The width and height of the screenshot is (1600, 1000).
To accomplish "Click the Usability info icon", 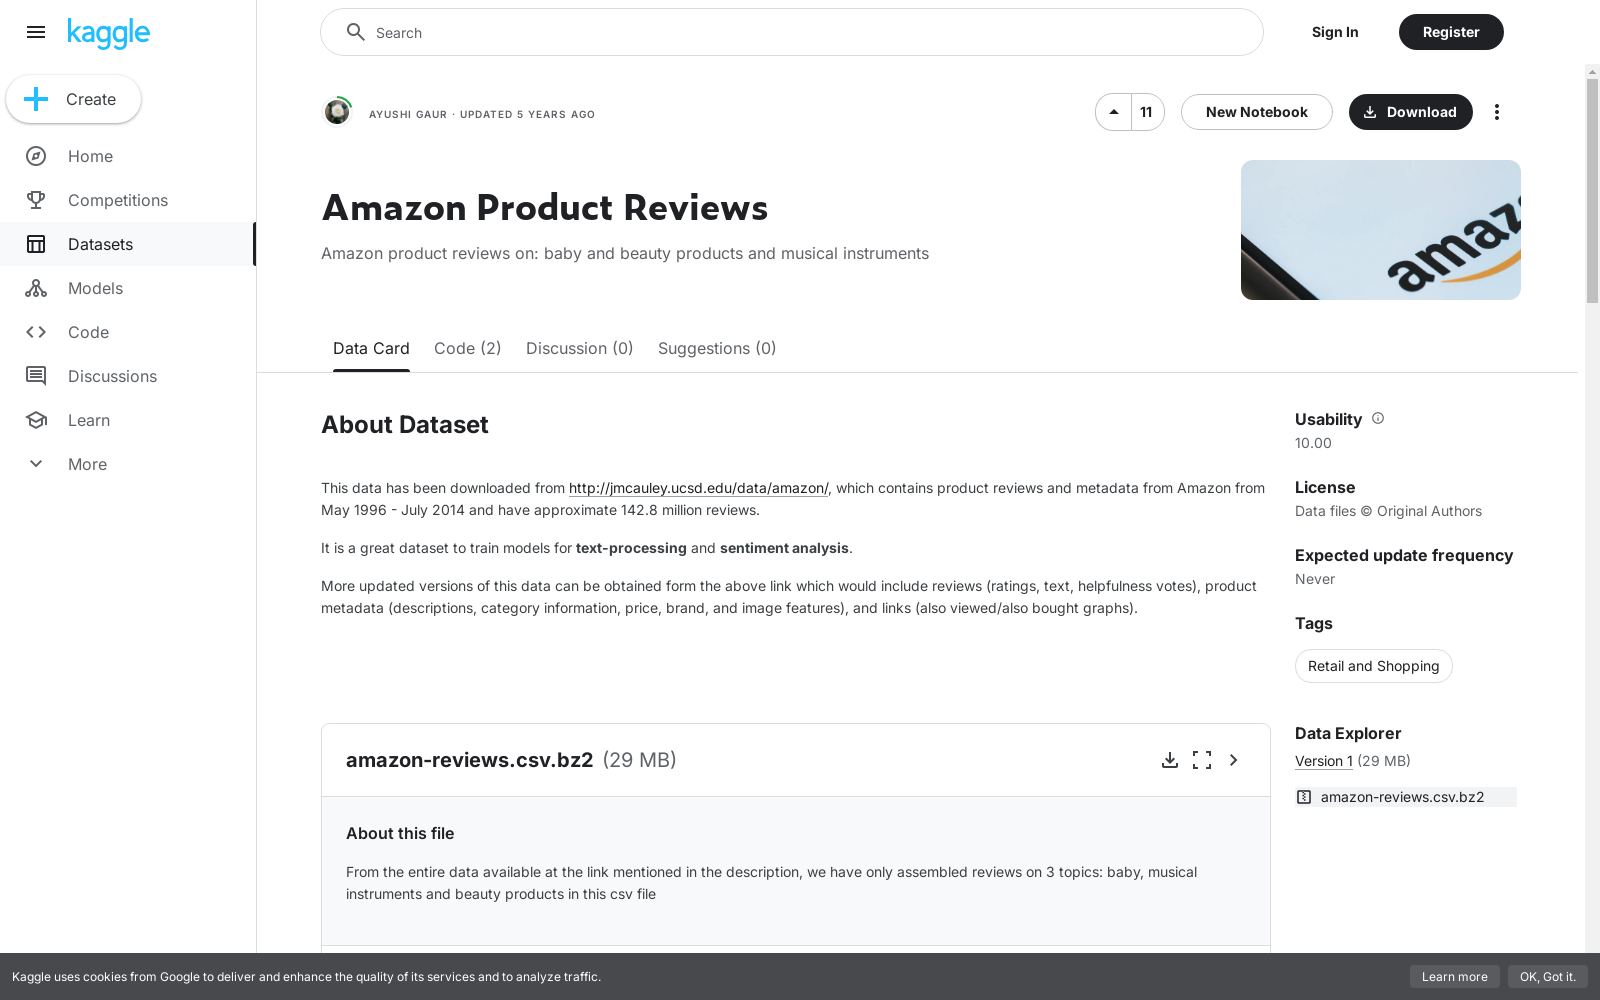I will point(1378,419).
